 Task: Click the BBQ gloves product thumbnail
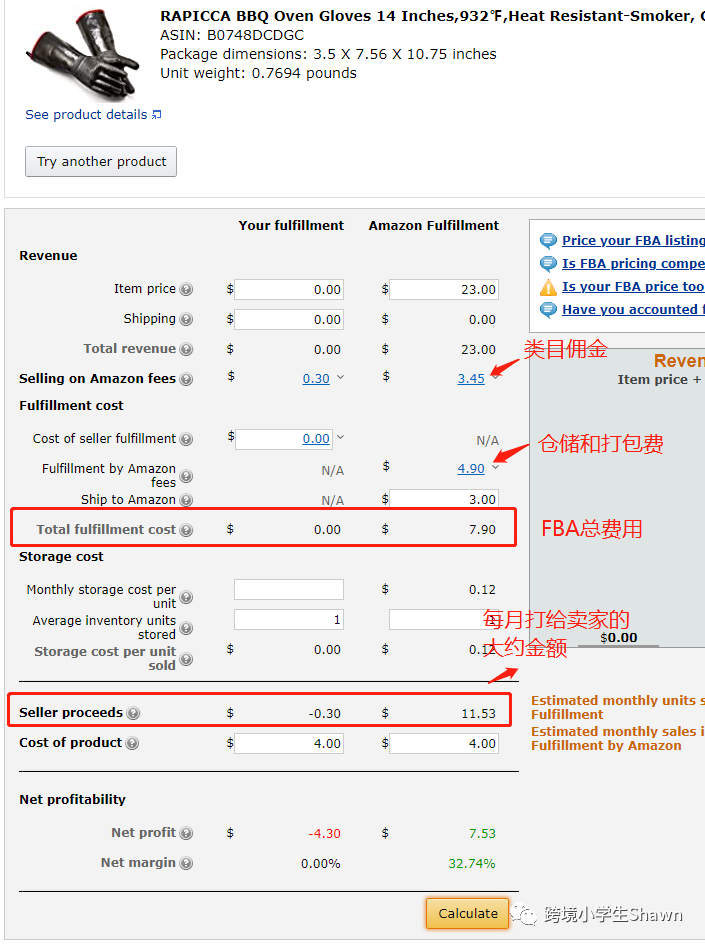83,56
